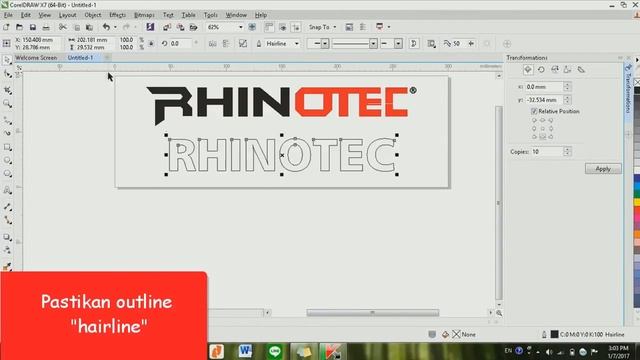
Task: Click the New document icon
Action: click(x=6, y=27)
